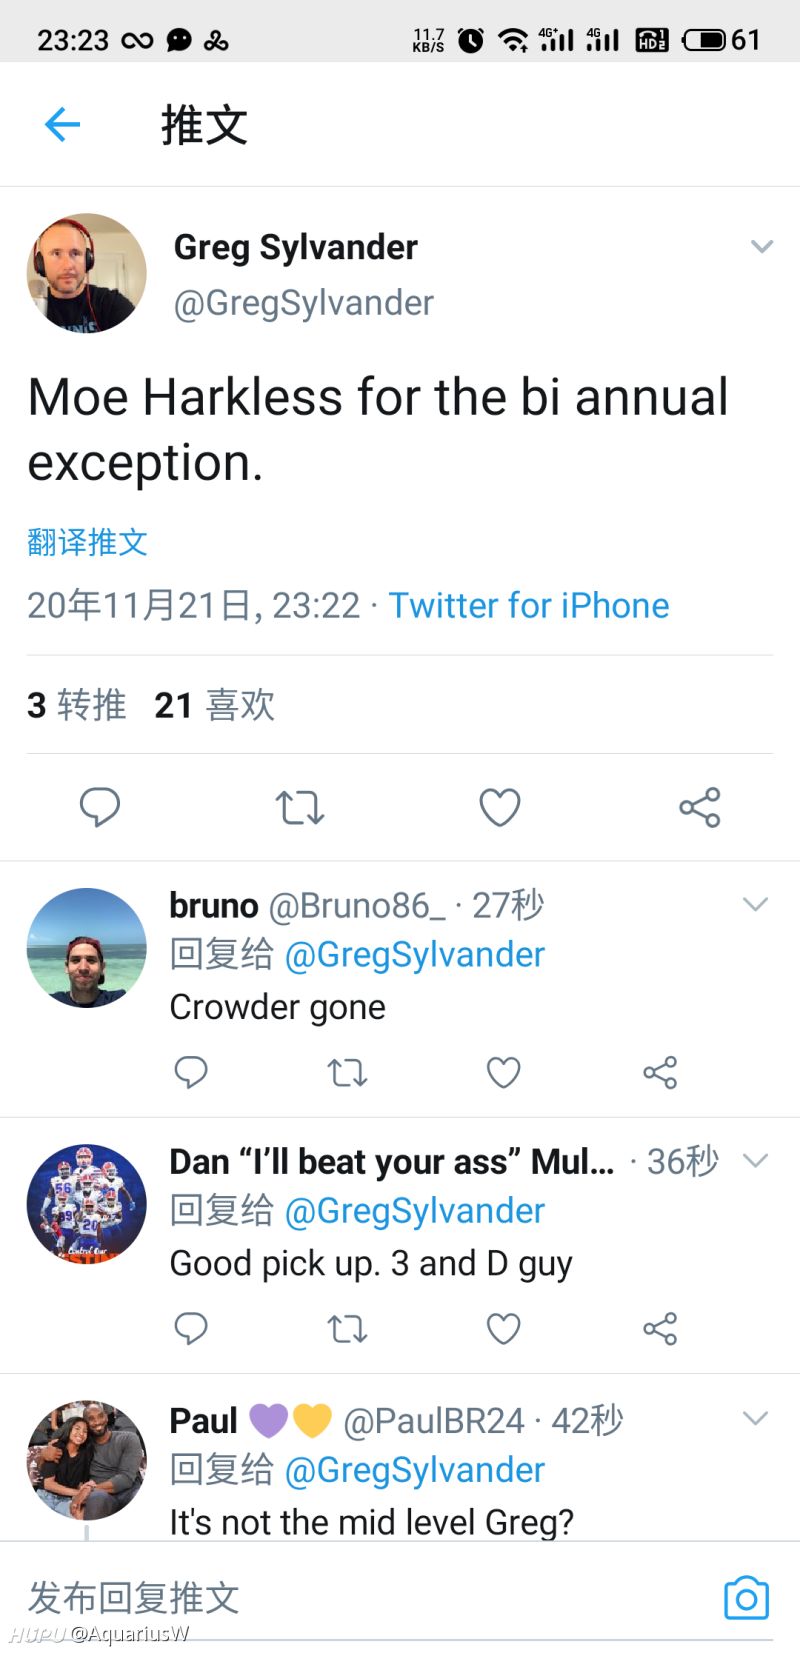Open camera icon in reply bar
800x1653 pixels.
(x=746, y=1598)
